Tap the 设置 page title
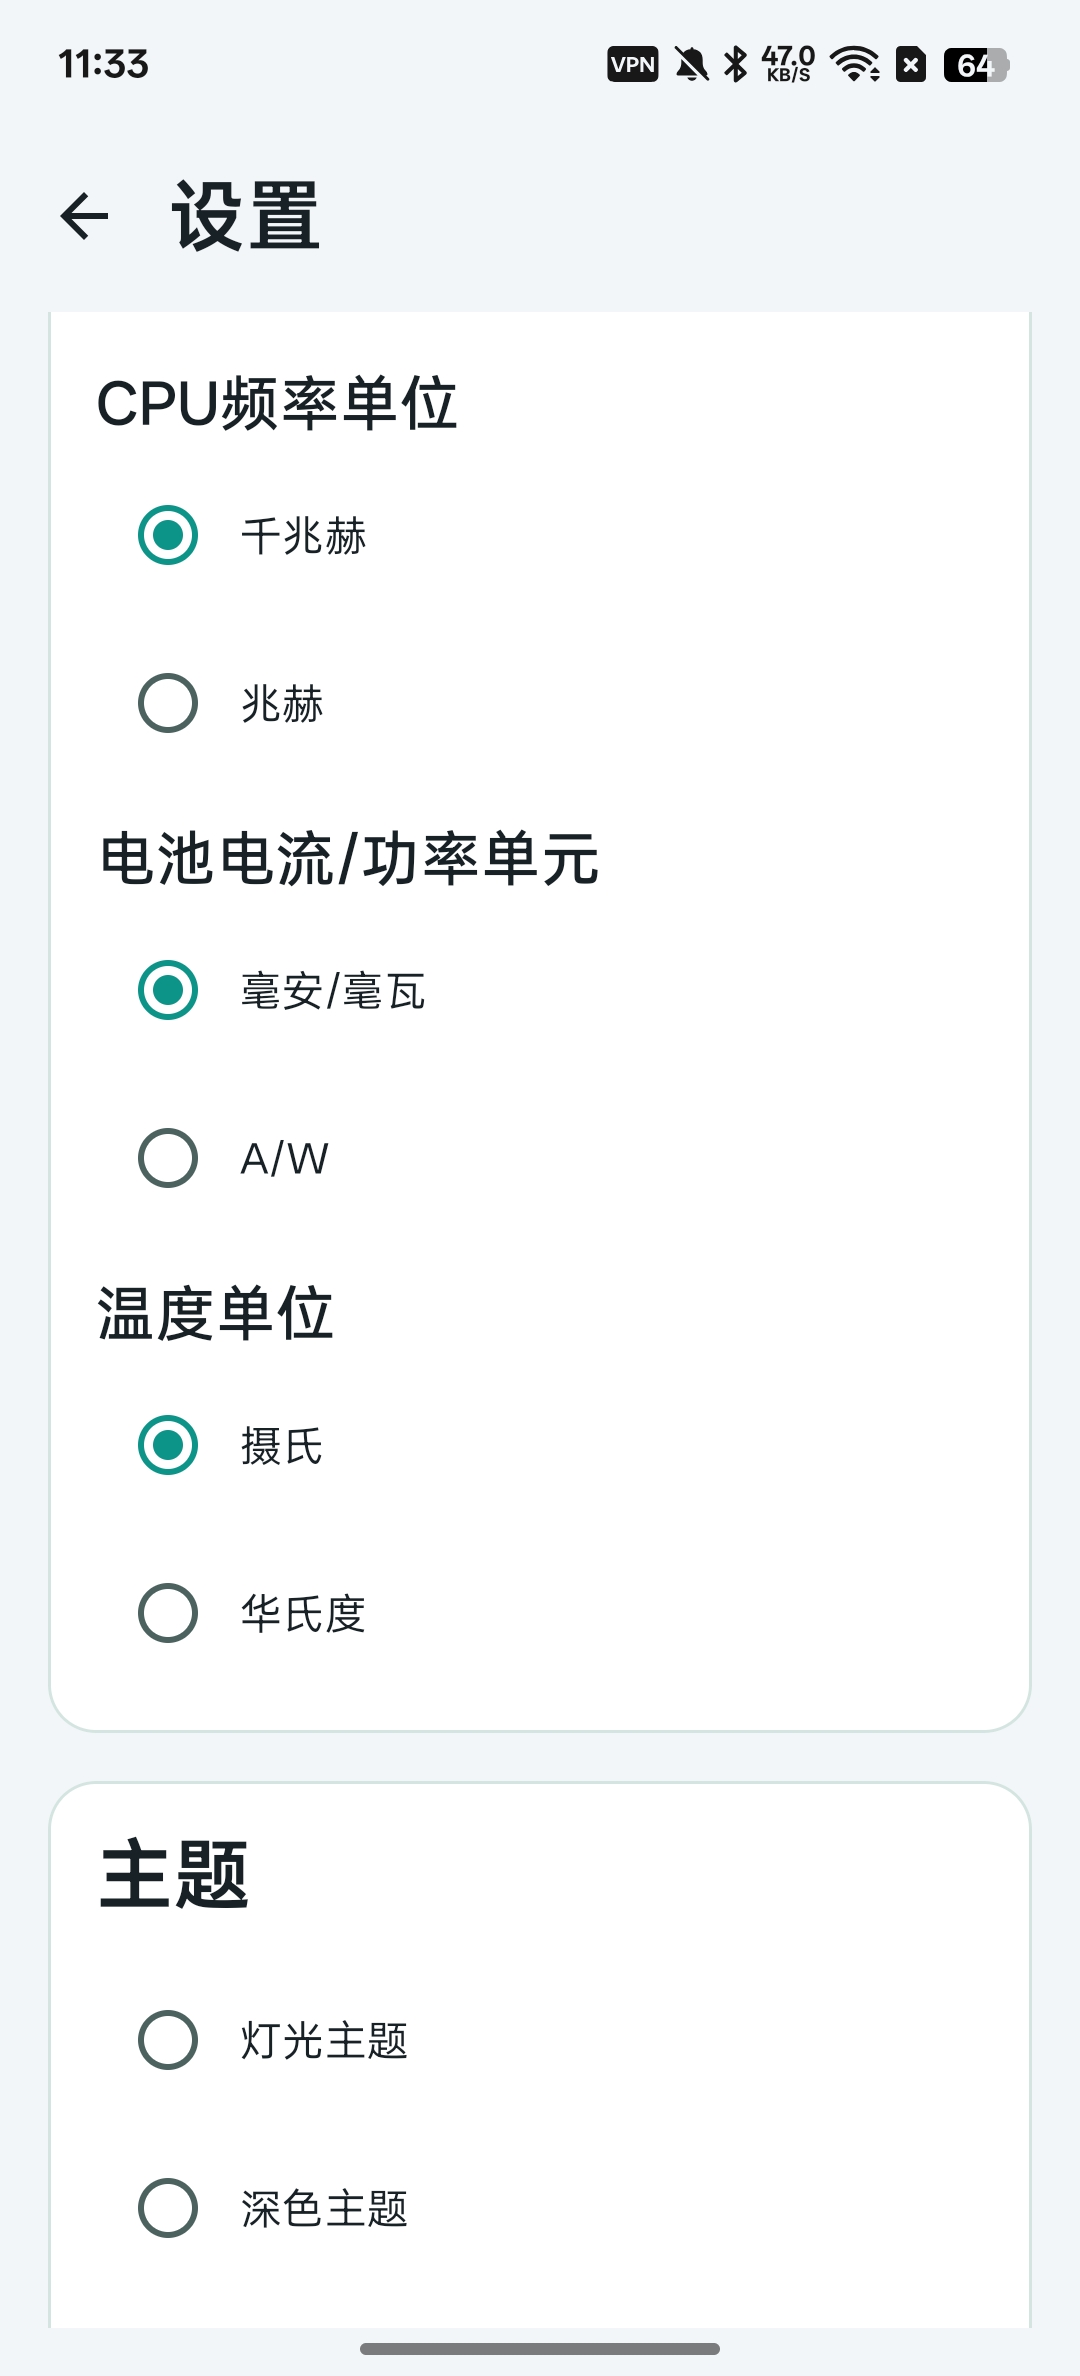Screen dimensions: 1080x2376 (246, 216)
